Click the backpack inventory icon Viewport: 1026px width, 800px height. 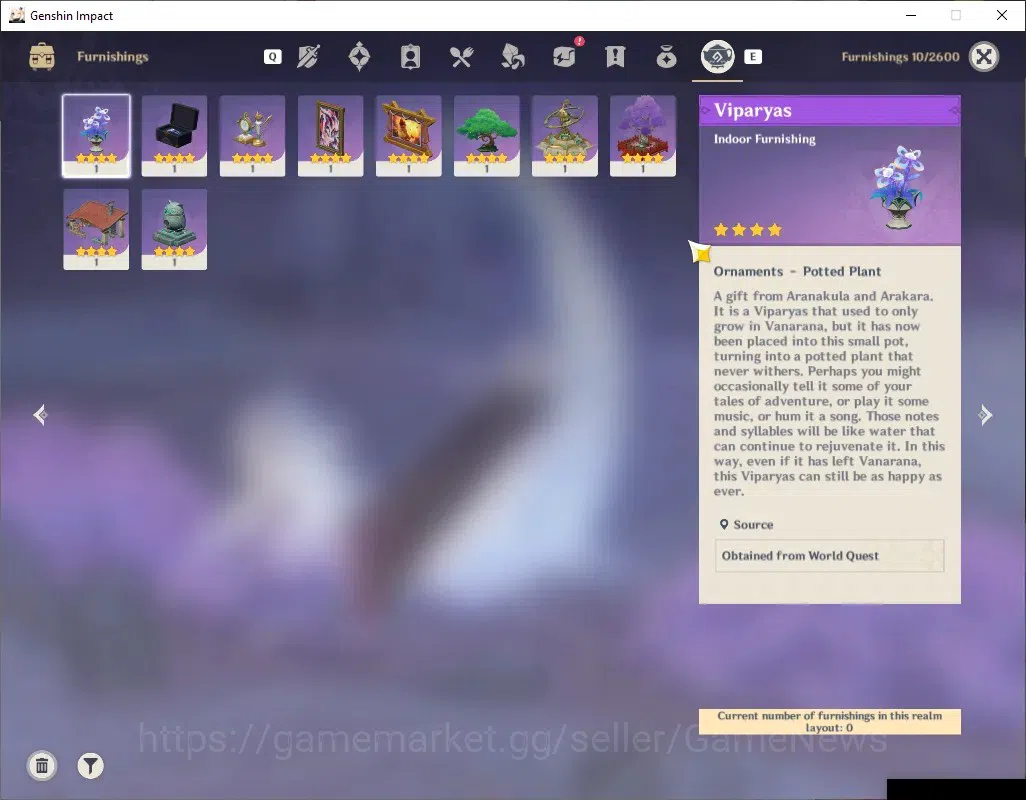coord(42,56)
